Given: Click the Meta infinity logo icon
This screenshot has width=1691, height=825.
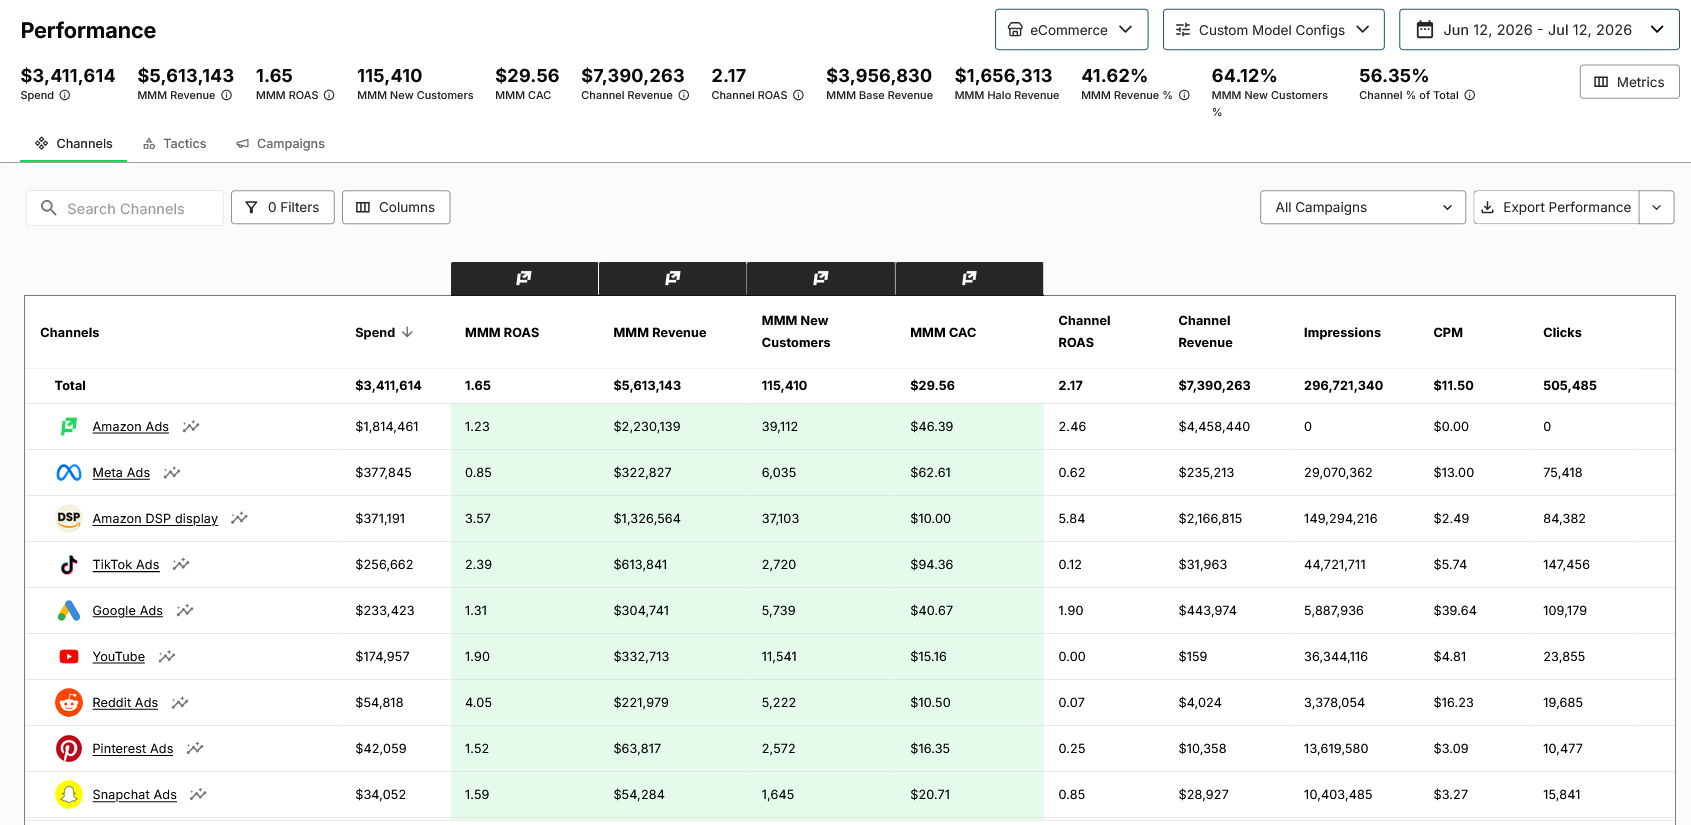Looking at the screenshot, I should pos(69,473).
